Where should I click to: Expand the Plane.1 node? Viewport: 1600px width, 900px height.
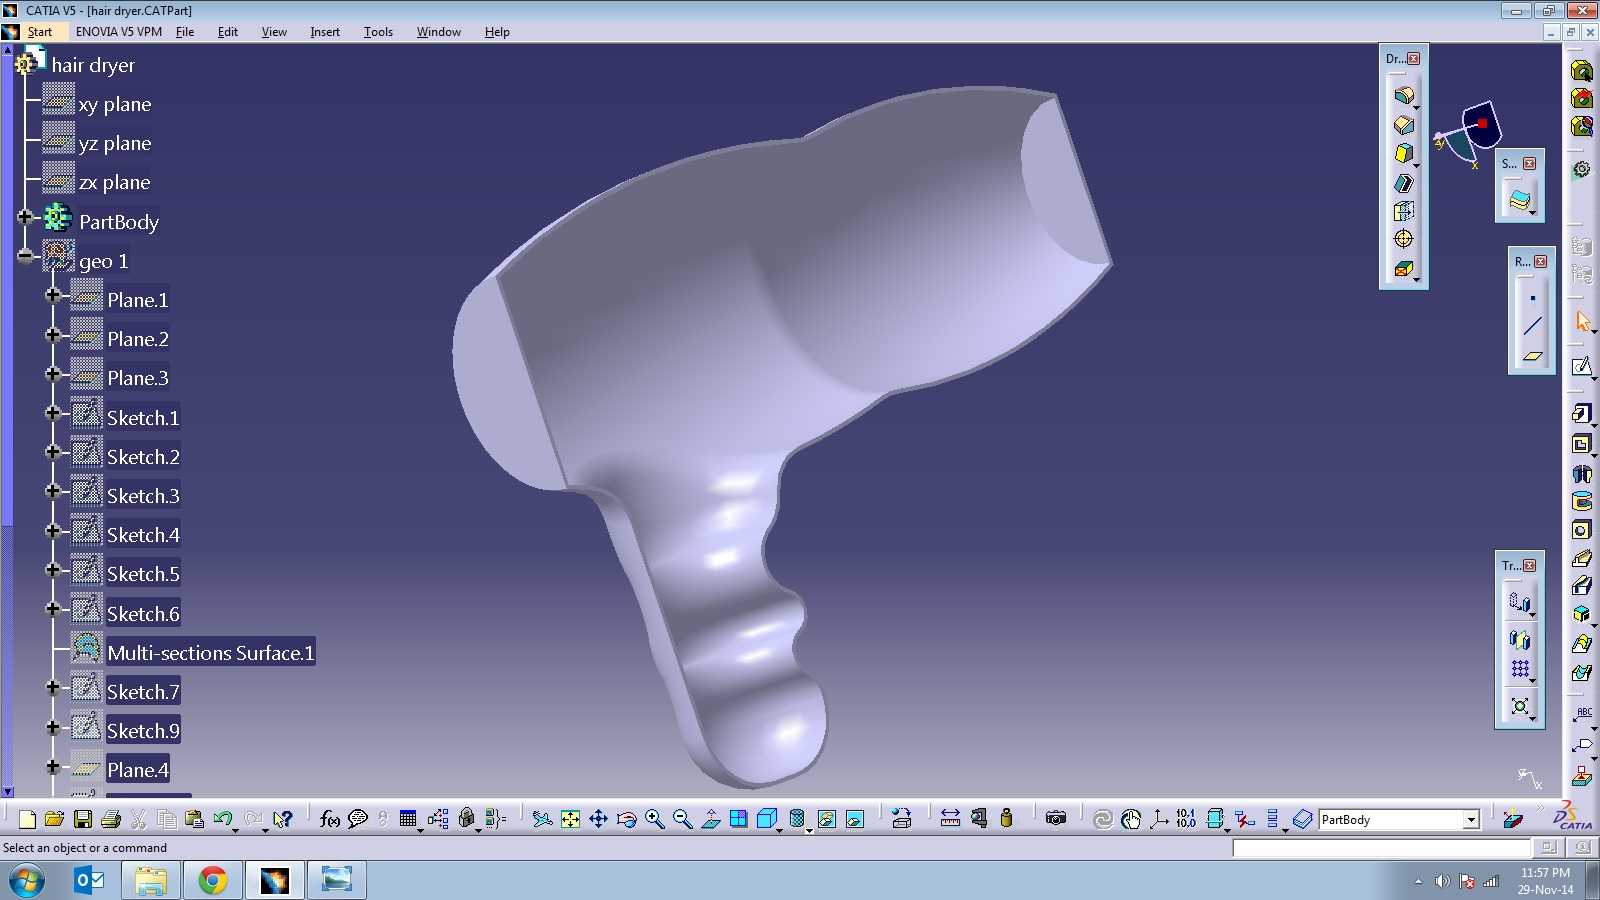(x=53, y=295)
